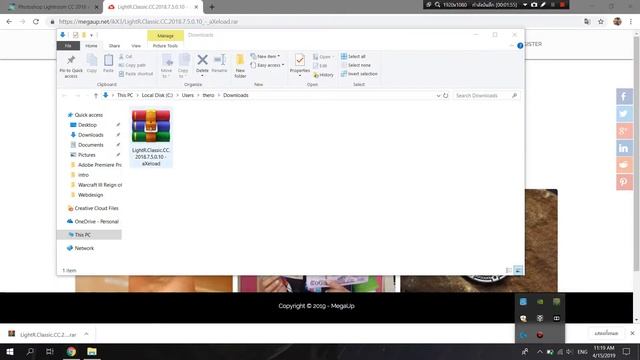Switch to details view button

[509, 270]
